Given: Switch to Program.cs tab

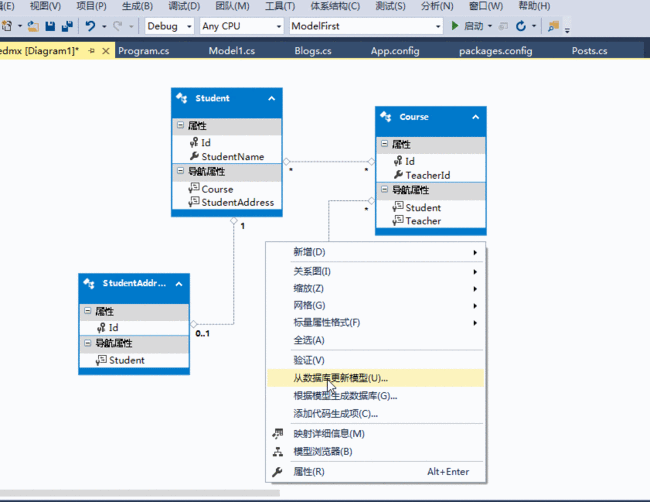Looking at the screenshot, I should tap(143, 51).
